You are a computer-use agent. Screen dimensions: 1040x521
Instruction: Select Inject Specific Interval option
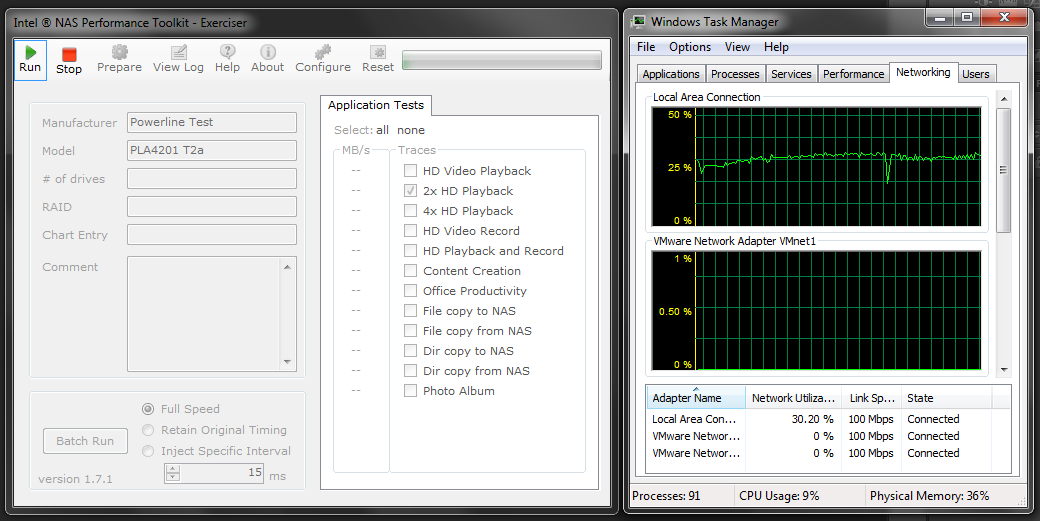pyautogui.click(x=149, y=451)
